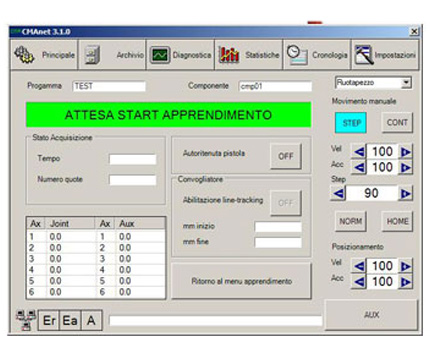Toggle Abilitazione line-tracking OFF button

coord(286,203)
